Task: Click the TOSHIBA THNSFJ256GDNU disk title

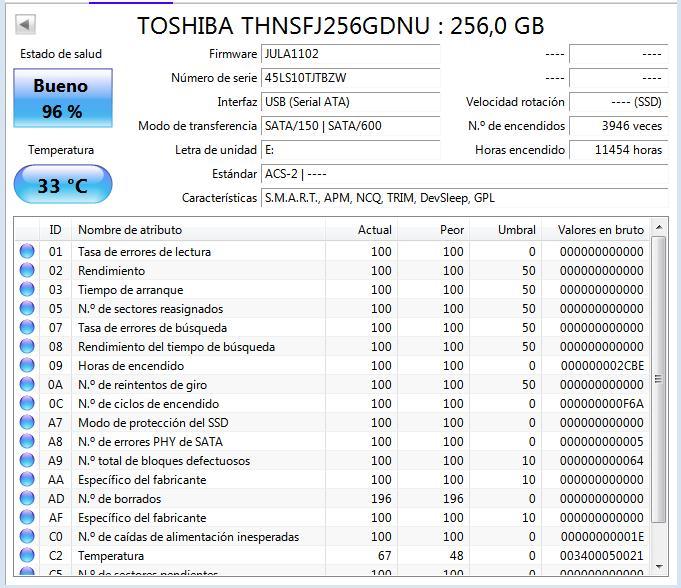Action: click(340, 26)
